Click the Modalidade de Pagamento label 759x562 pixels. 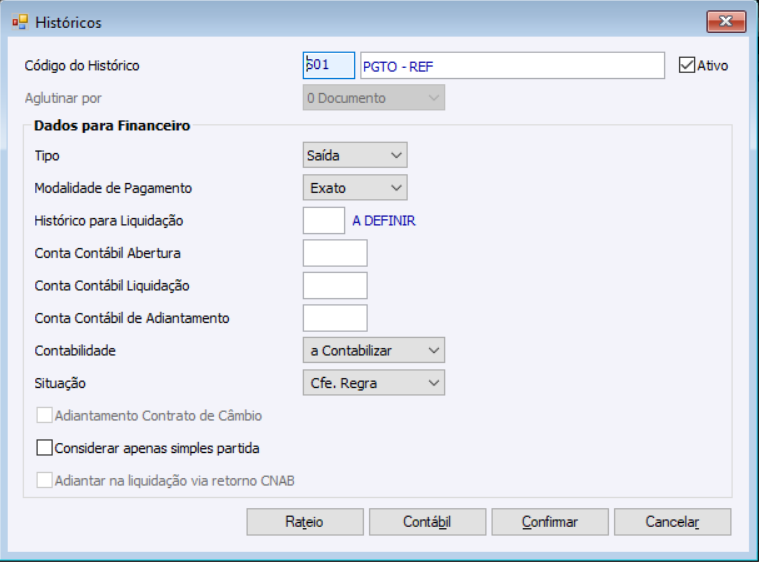[x=113, y=188]
